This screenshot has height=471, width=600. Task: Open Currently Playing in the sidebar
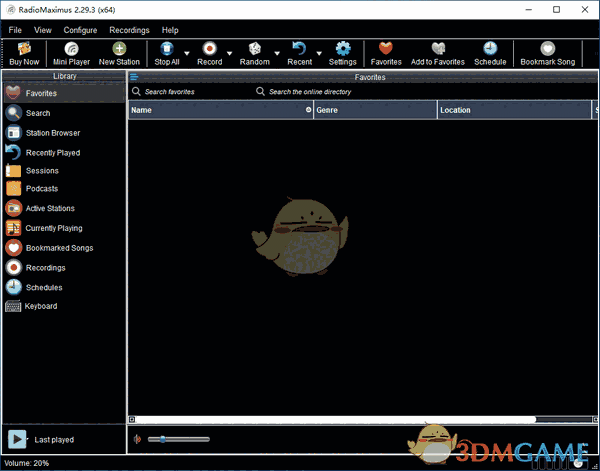pyautogui.click(x=64, y=228)
